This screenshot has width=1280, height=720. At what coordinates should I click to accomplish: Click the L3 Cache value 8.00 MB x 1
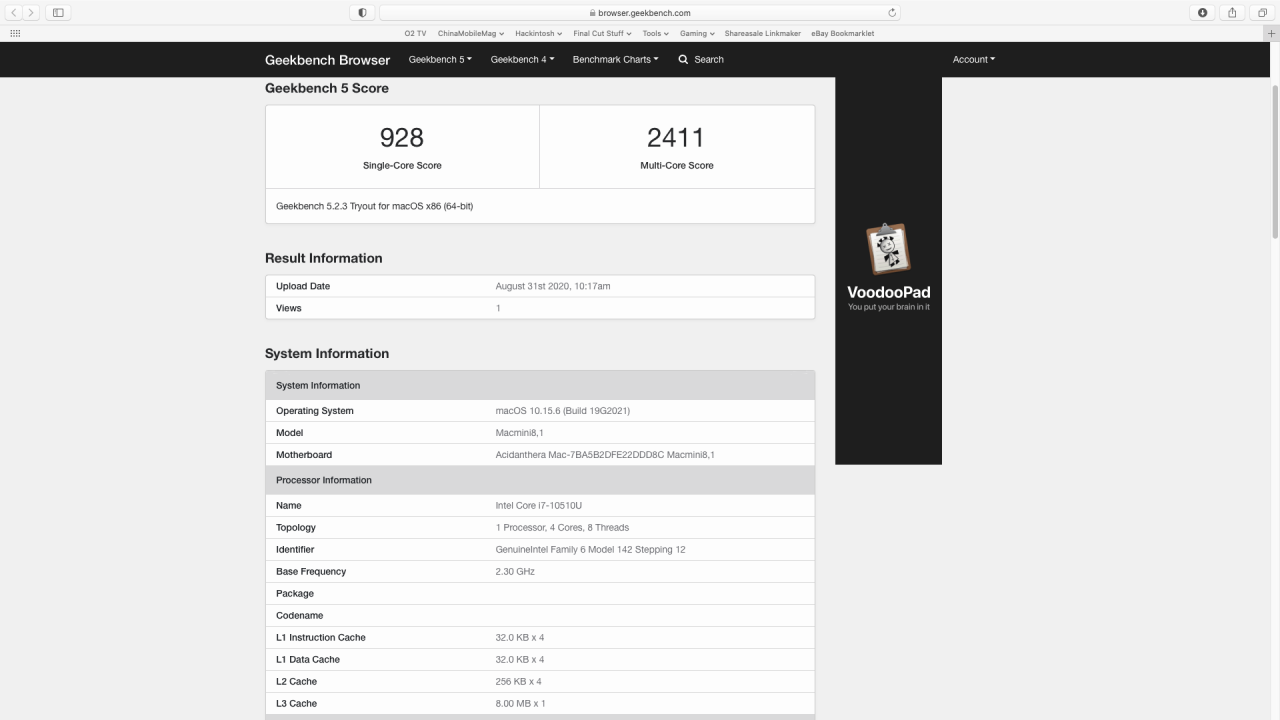(521, 704)
